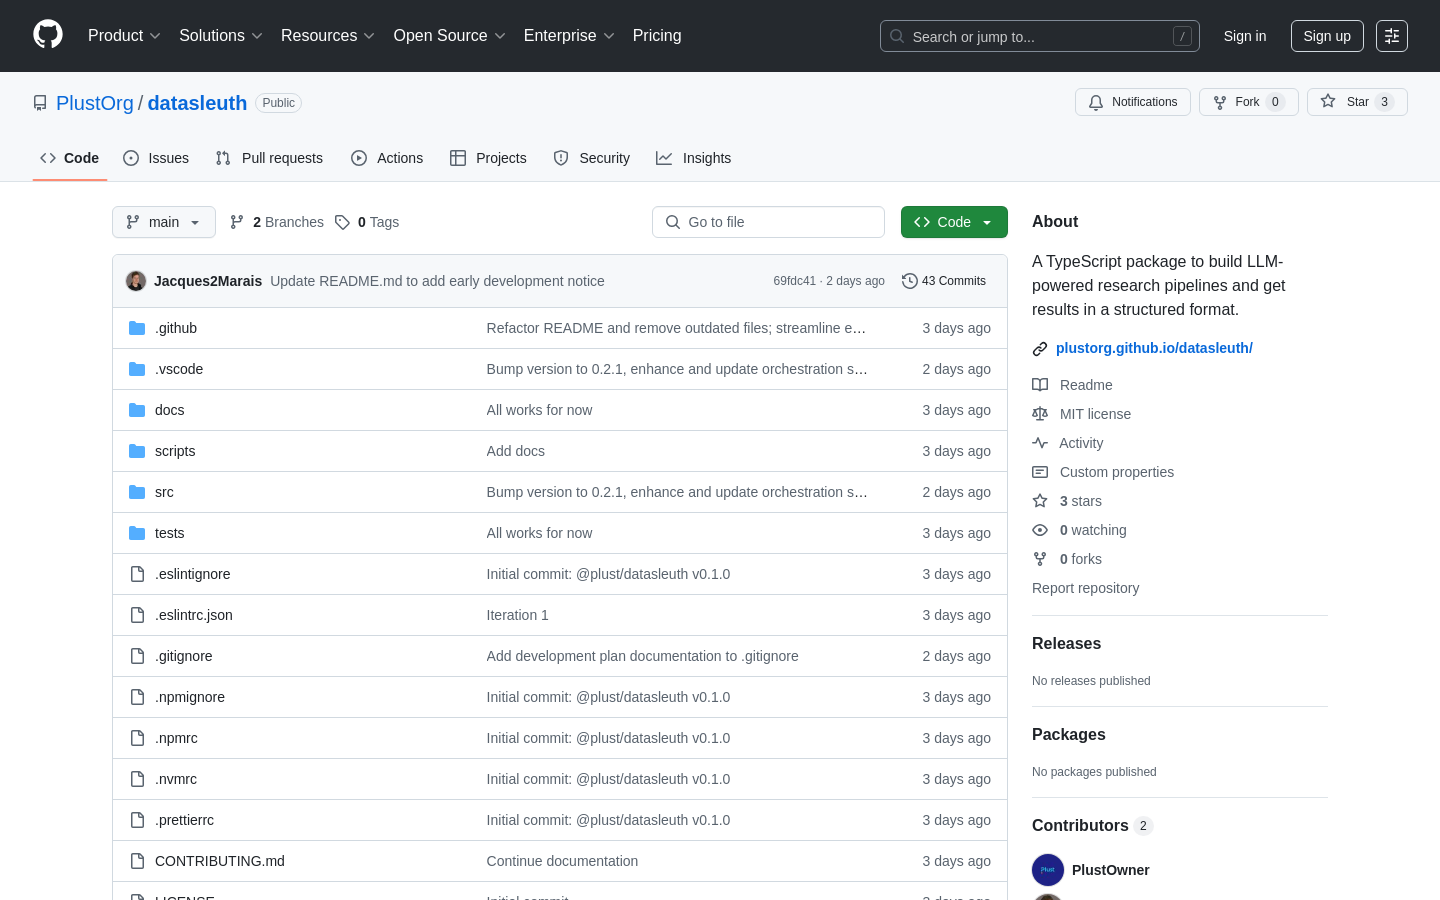Expand the Open Source menu
Screen dimensions: 1440x900
pyautogui.click(x=450, y=36)
